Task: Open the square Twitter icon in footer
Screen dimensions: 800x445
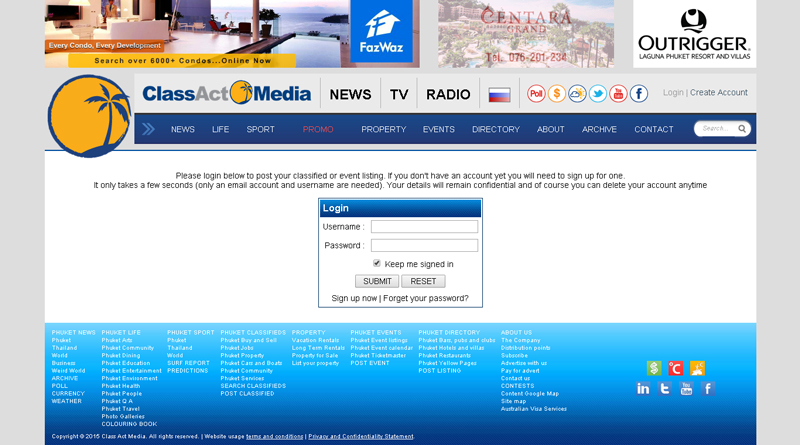Action: coord(664,389)
